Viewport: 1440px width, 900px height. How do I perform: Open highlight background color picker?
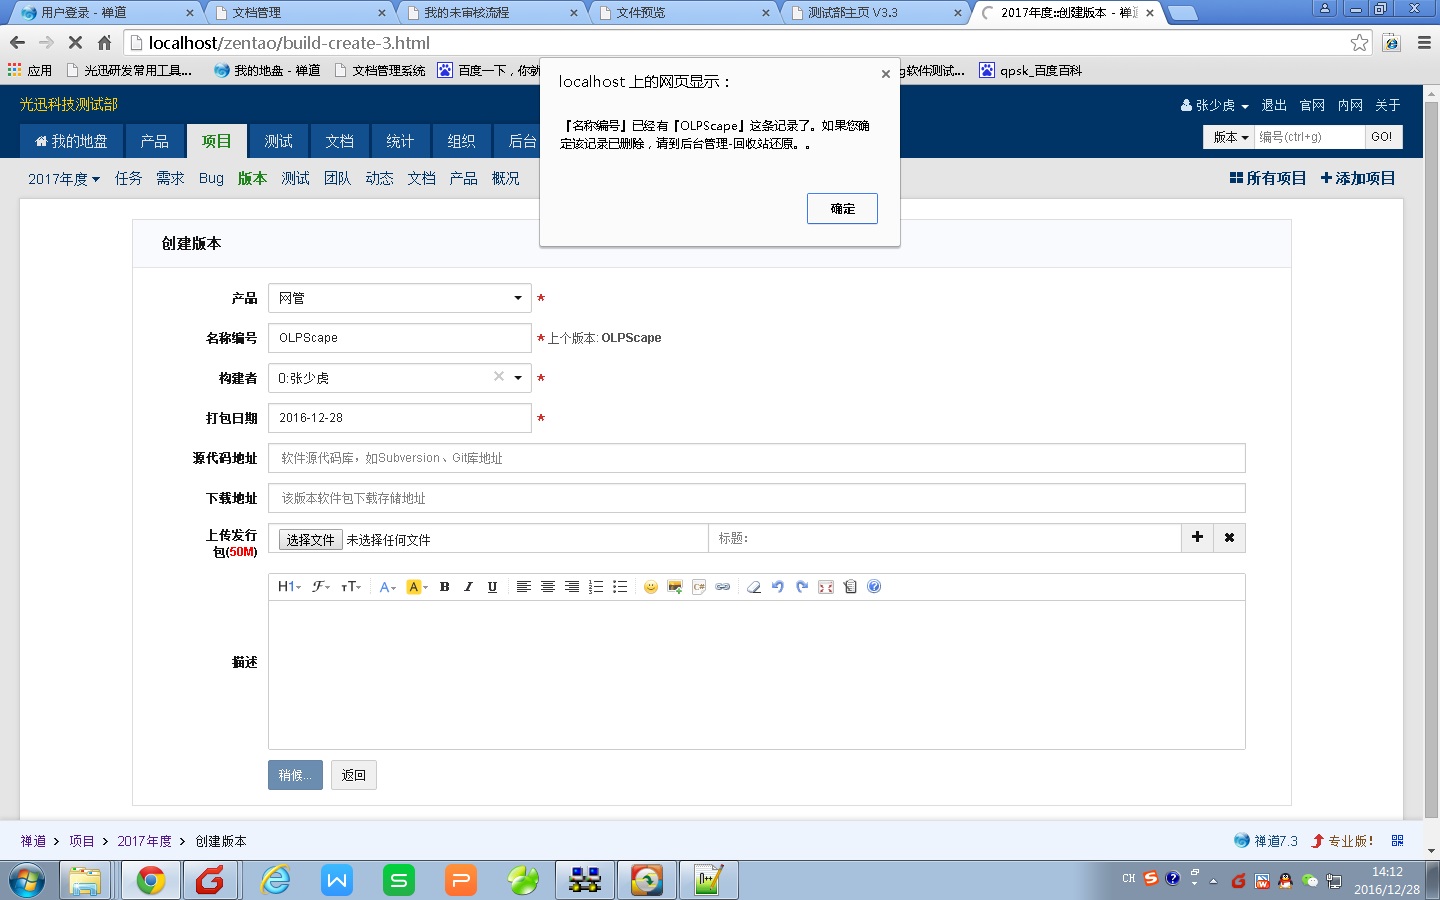(x=417, y=587)
